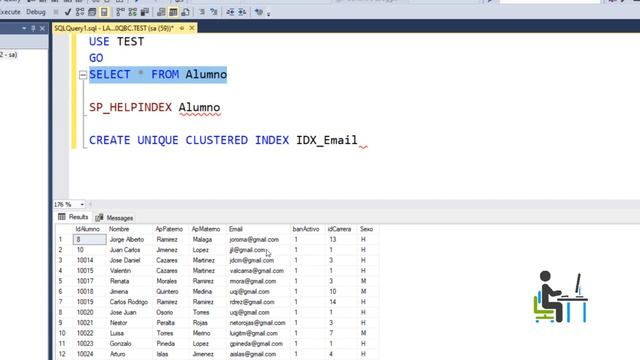Select the SQLQuery1.sql document tab
Viewport: 640px width, 360px height.
point(114,28)
